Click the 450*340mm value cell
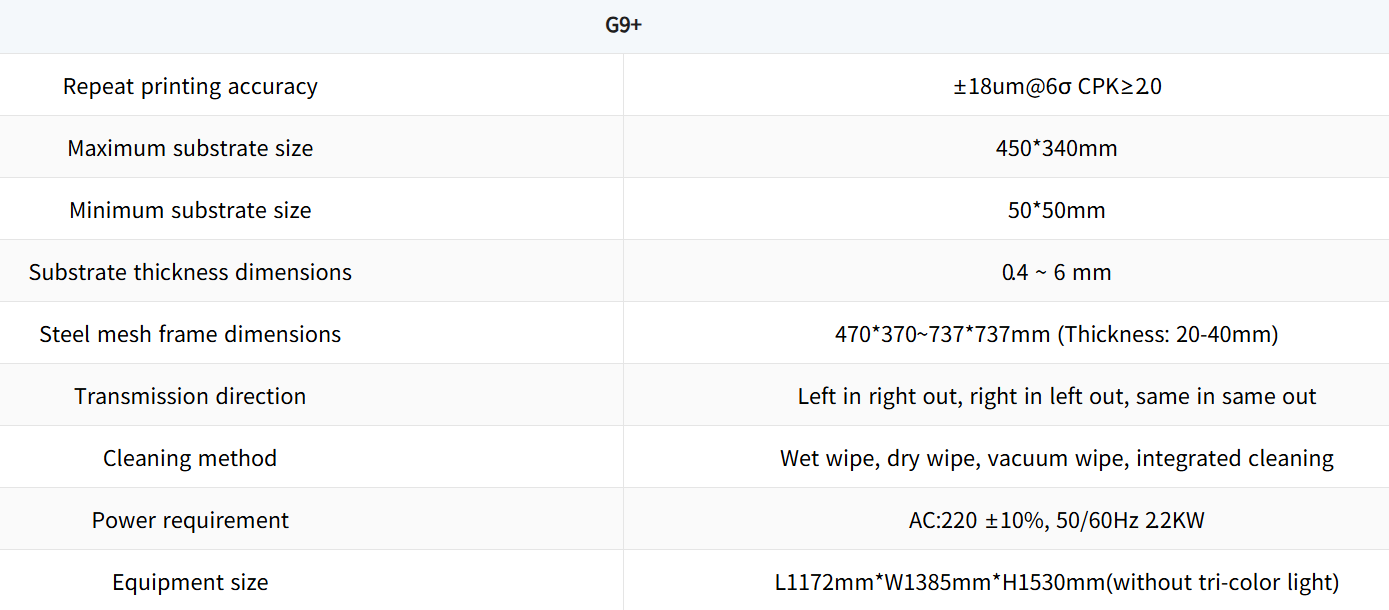 (x=1057, y=148)
